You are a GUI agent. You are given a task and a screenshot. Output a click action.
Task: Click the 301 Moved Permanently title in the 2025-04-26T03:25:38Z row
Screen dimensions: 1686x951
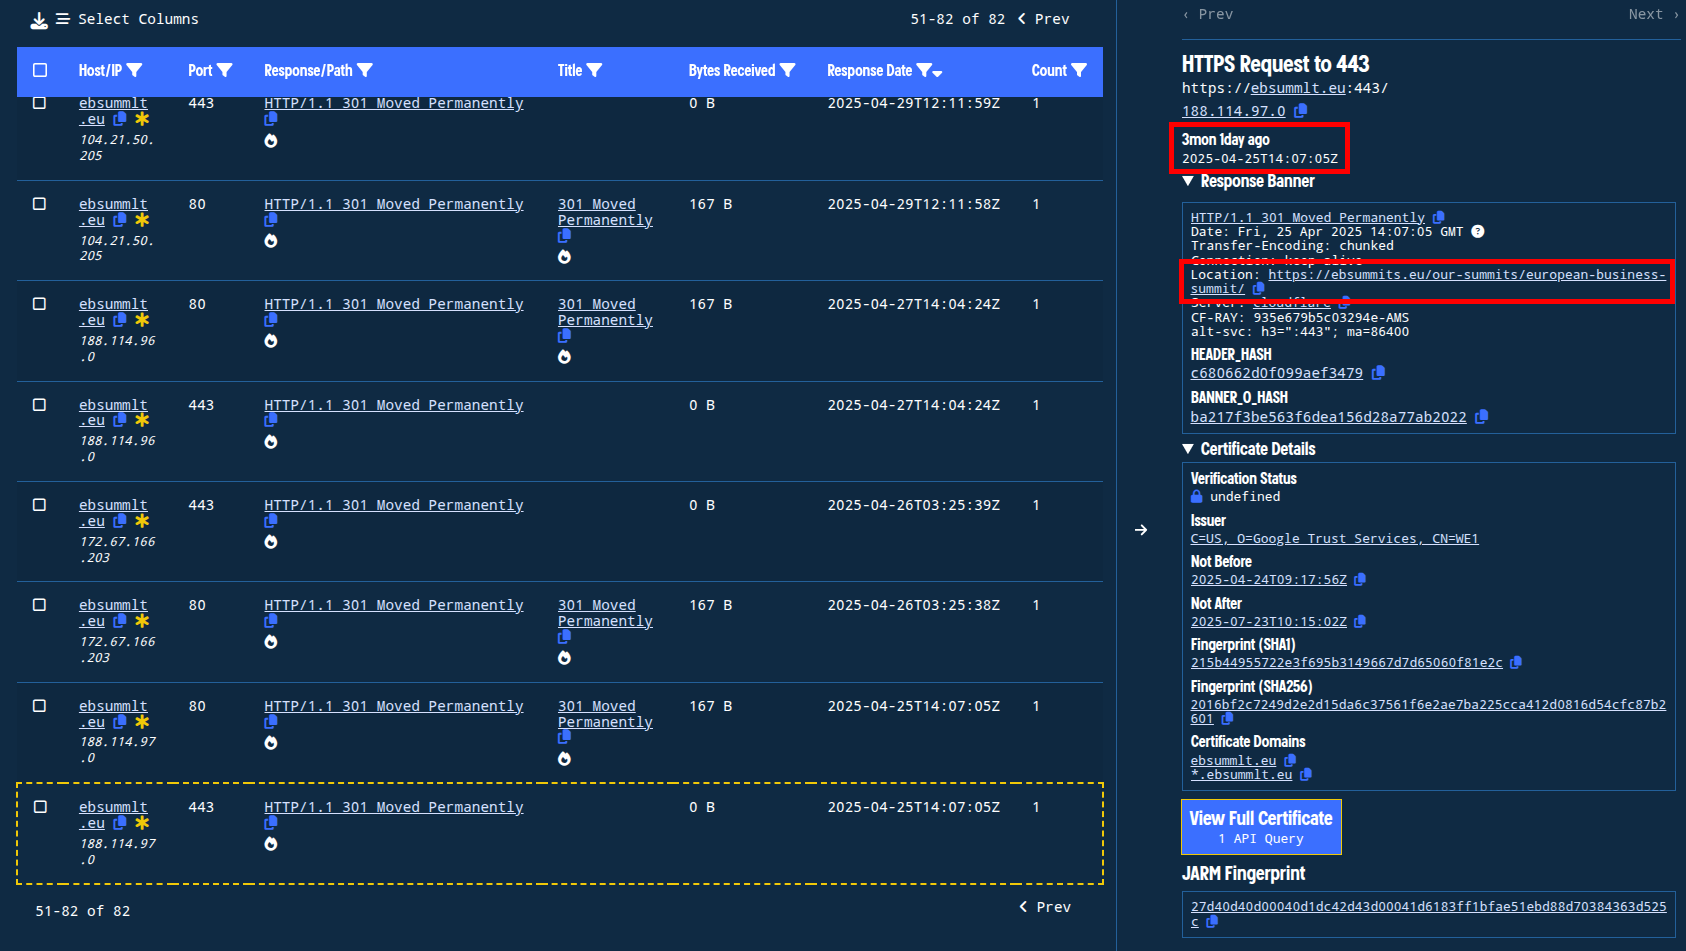coord(605,613)
